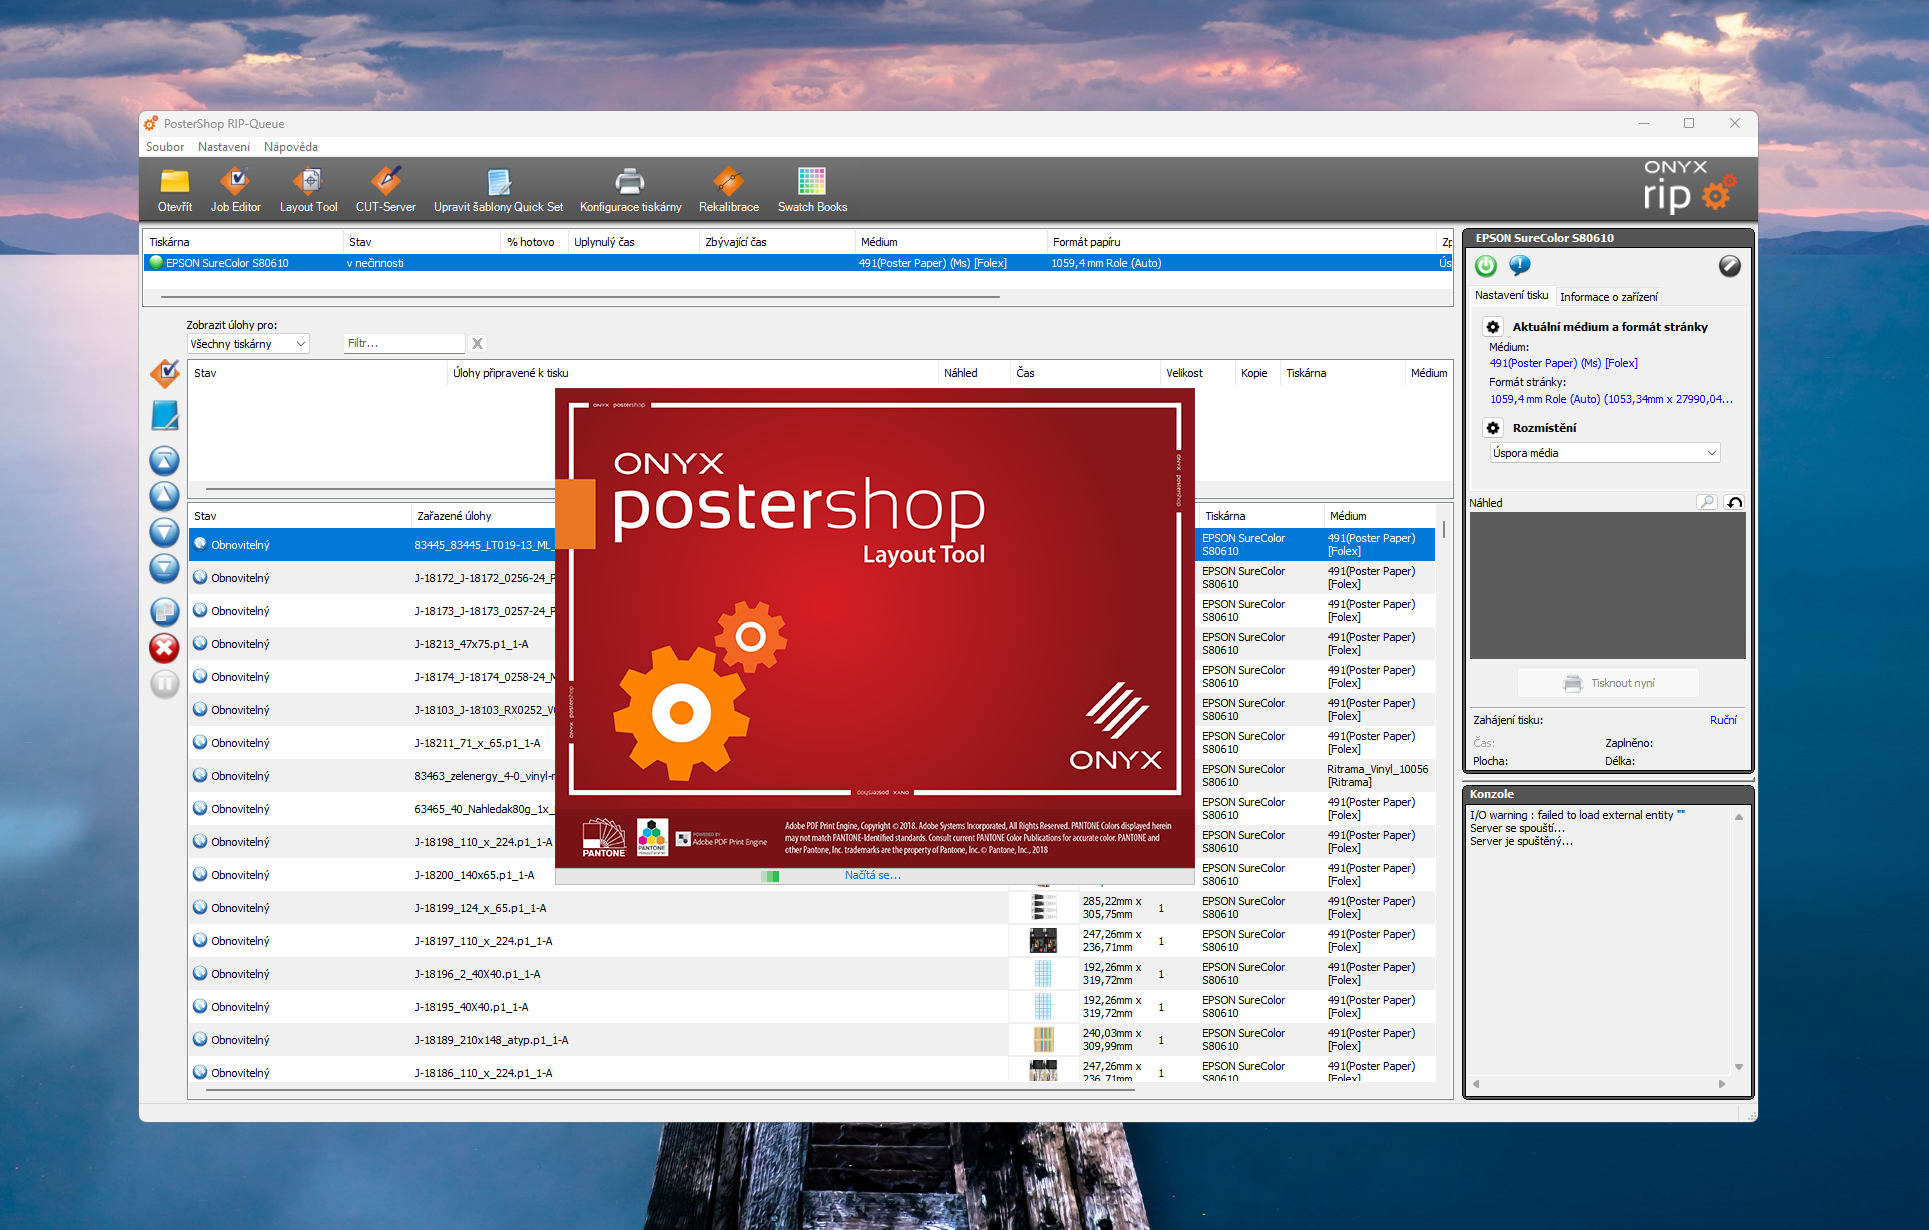Click Konzole scroll up arrow
This screenshot has width=1929, height=1230.
coord(1739,816)
